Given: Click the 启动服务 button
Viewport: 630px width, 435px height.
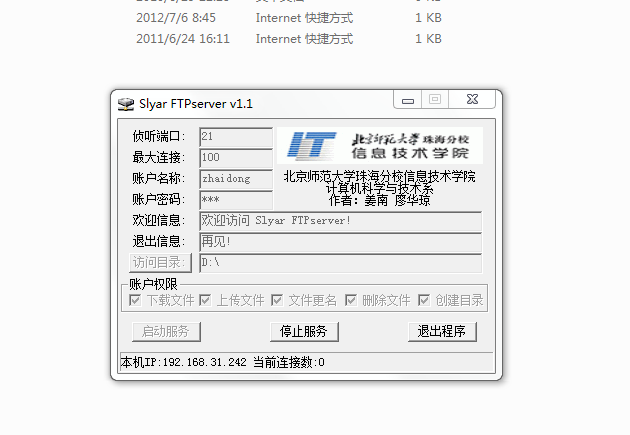Looking at the screenshot, I should tap(166, 332).
